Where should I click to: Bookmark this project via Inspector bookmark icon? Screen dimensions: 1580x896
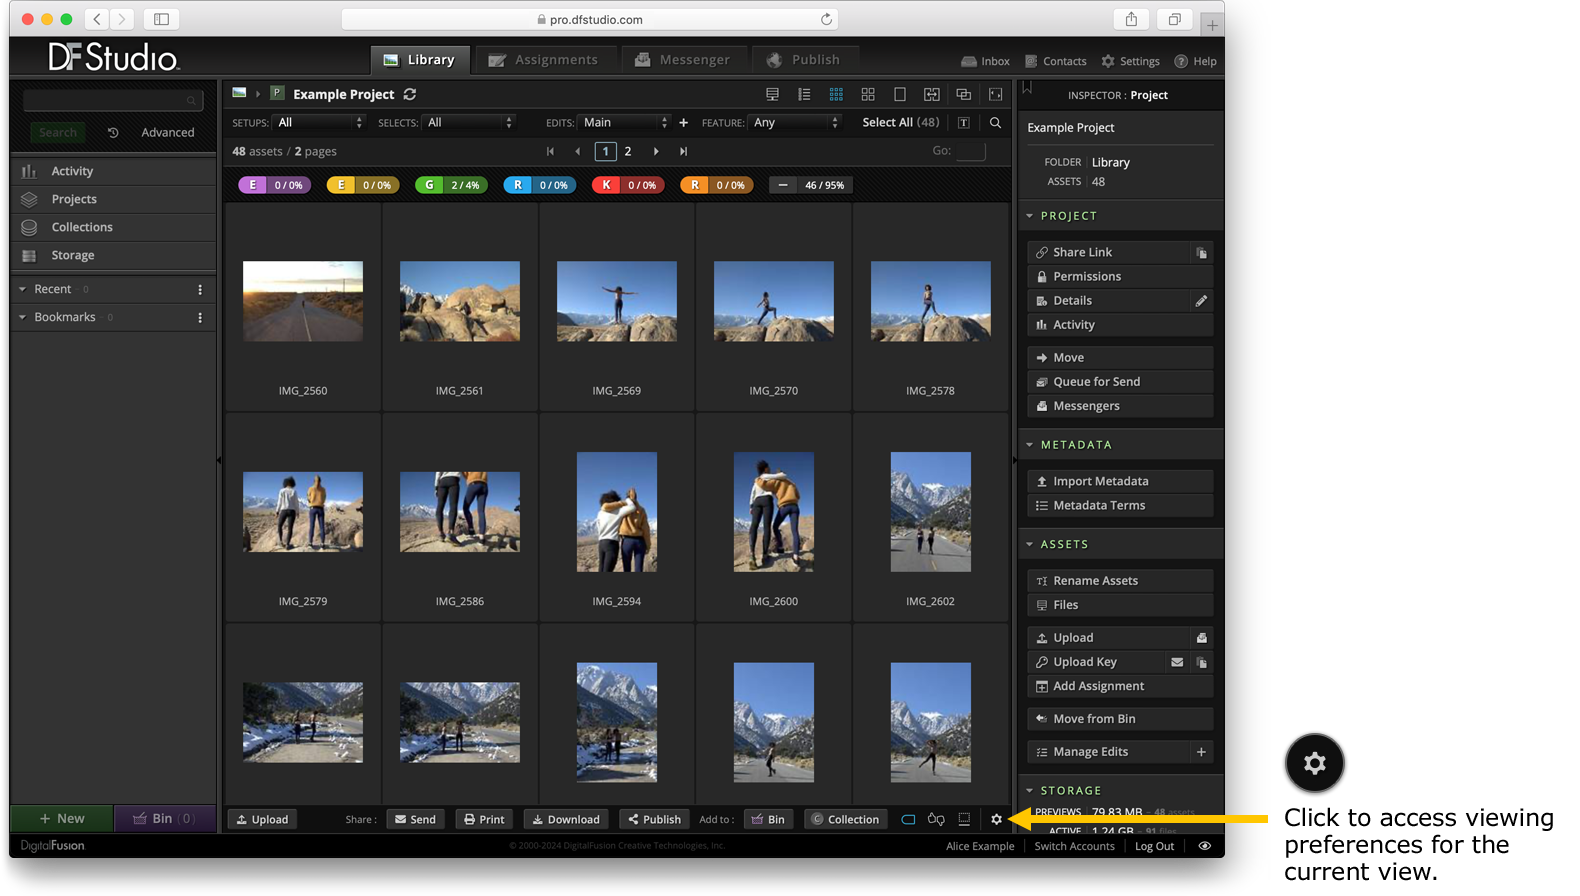(1027, 88)
